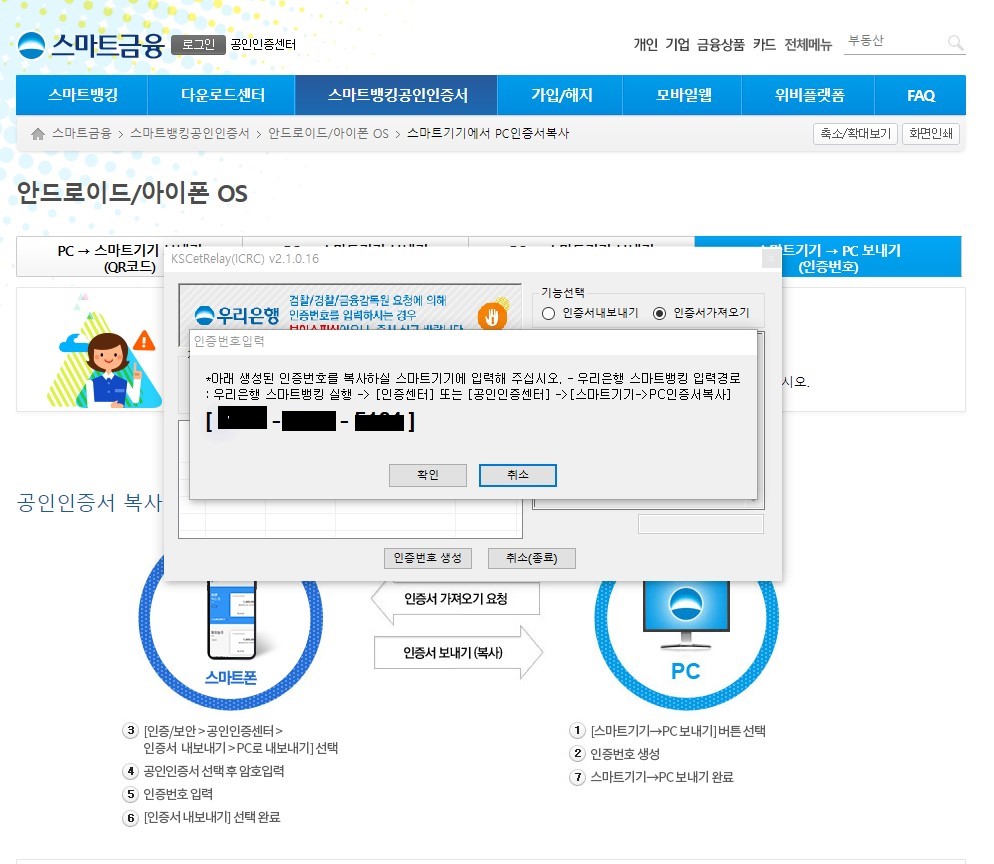Click 취소 button in 인증번호입력 dialog
The height and width of the screenshot is (864, 994).
pyautogui.click(x=518, y=475)
